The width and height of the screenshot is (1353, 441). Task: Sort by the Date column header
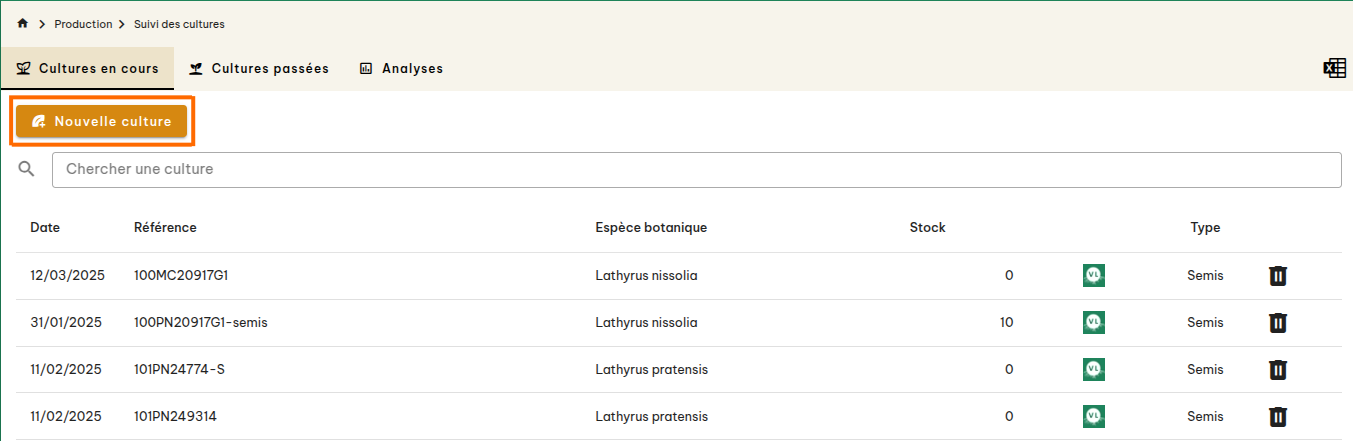tap(45, 228)
